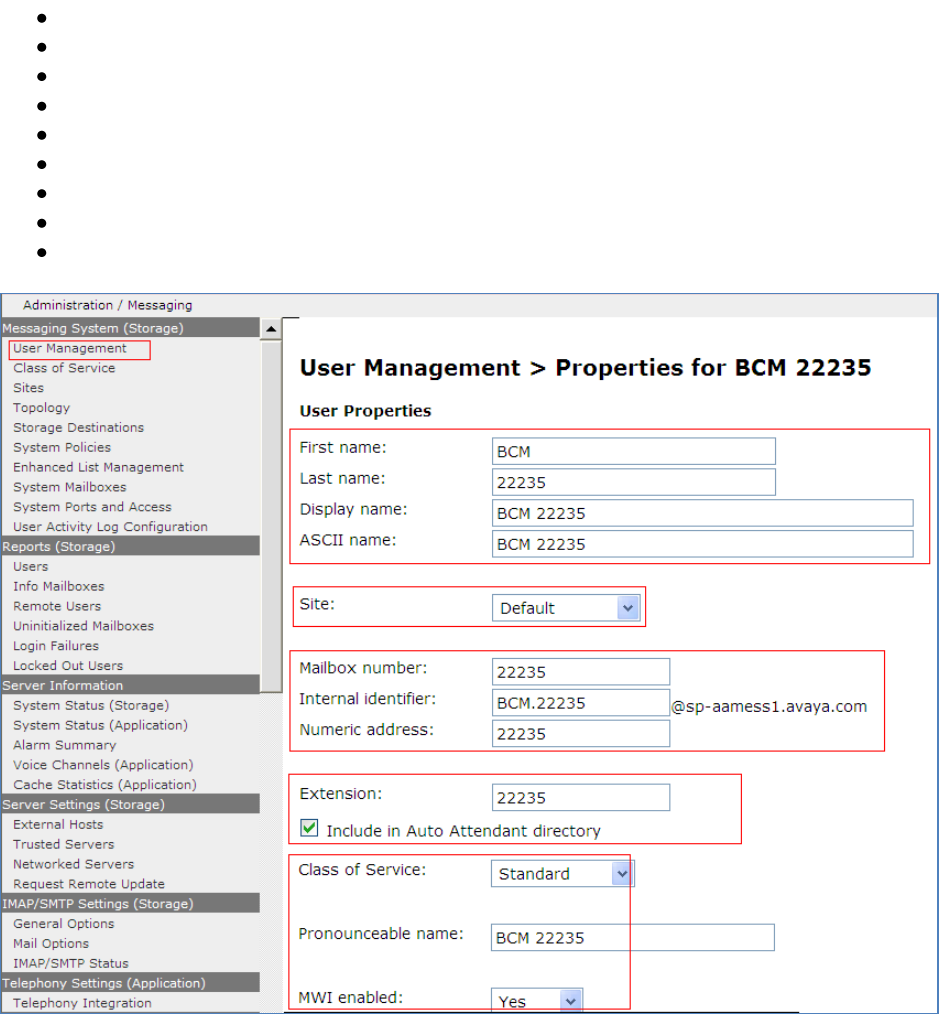Image resolution: width=939 pixels, height=1014 pixels.
Task: Click the Mailbox number field
Action: point(581,672)
